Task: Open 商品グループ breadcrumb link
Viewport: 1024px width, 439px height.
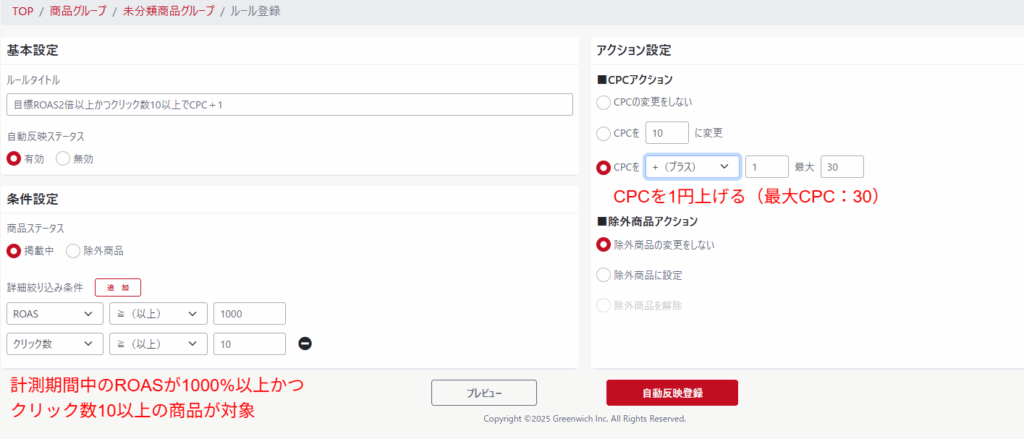Action: (80, 11)
